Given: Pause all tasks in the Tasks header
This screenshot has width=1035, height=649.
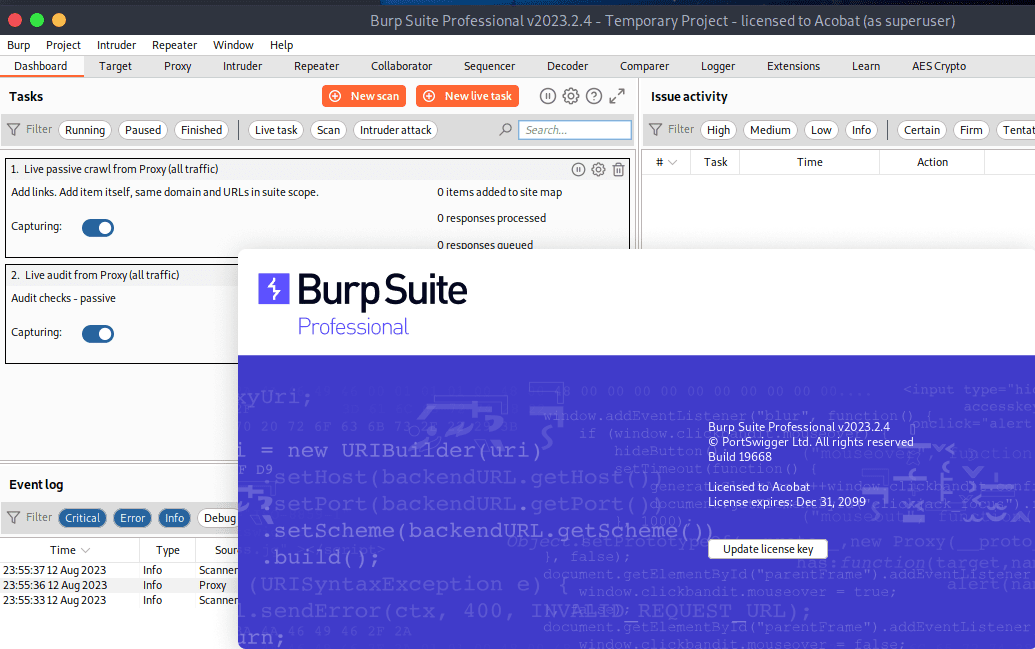Looking at the screenshot, I should point(548,96).
